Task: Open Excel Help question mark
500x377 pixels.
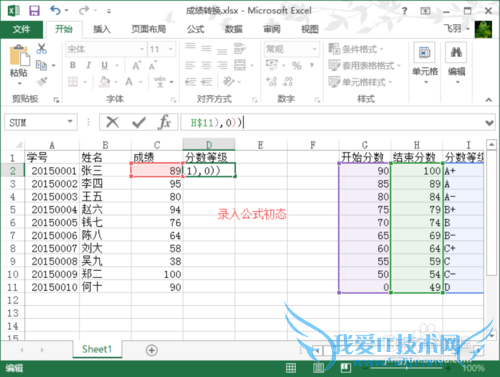Action: (x=404, y=11)
